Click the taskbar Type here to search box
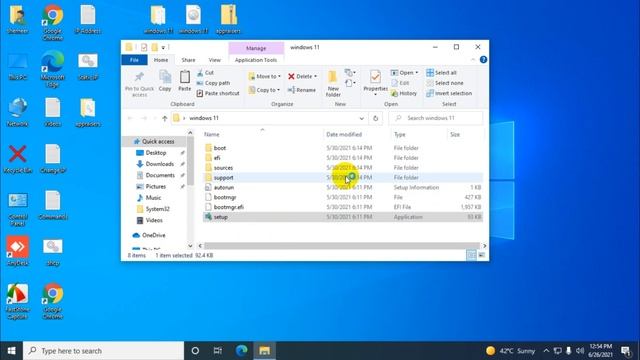The width and height of the screenshot is (640, 360). 104,351
